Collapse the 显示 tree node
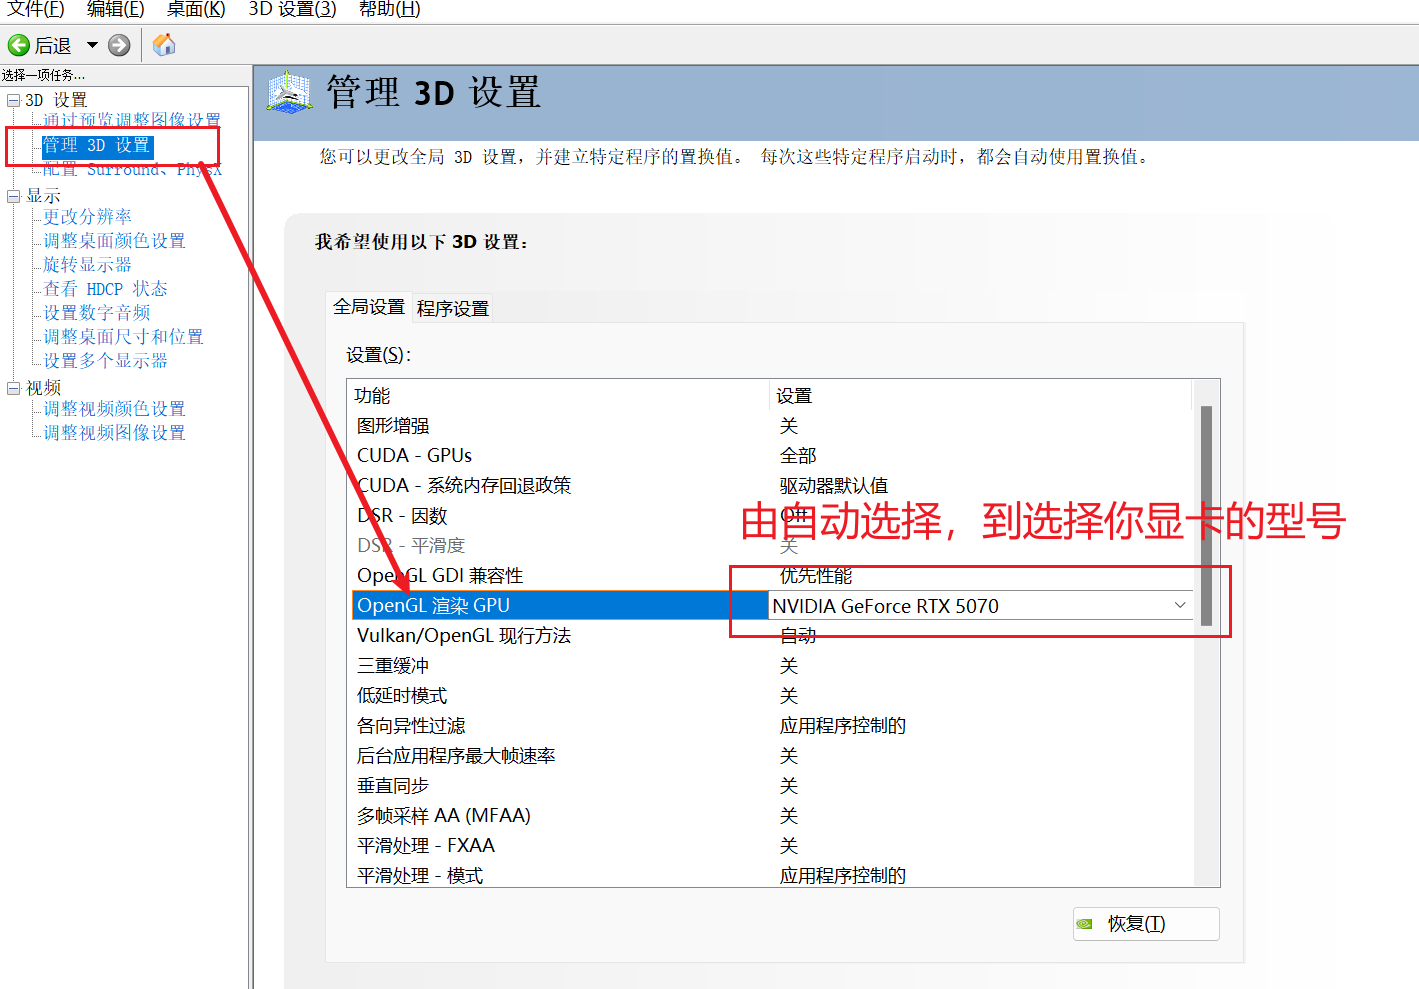 14,196
